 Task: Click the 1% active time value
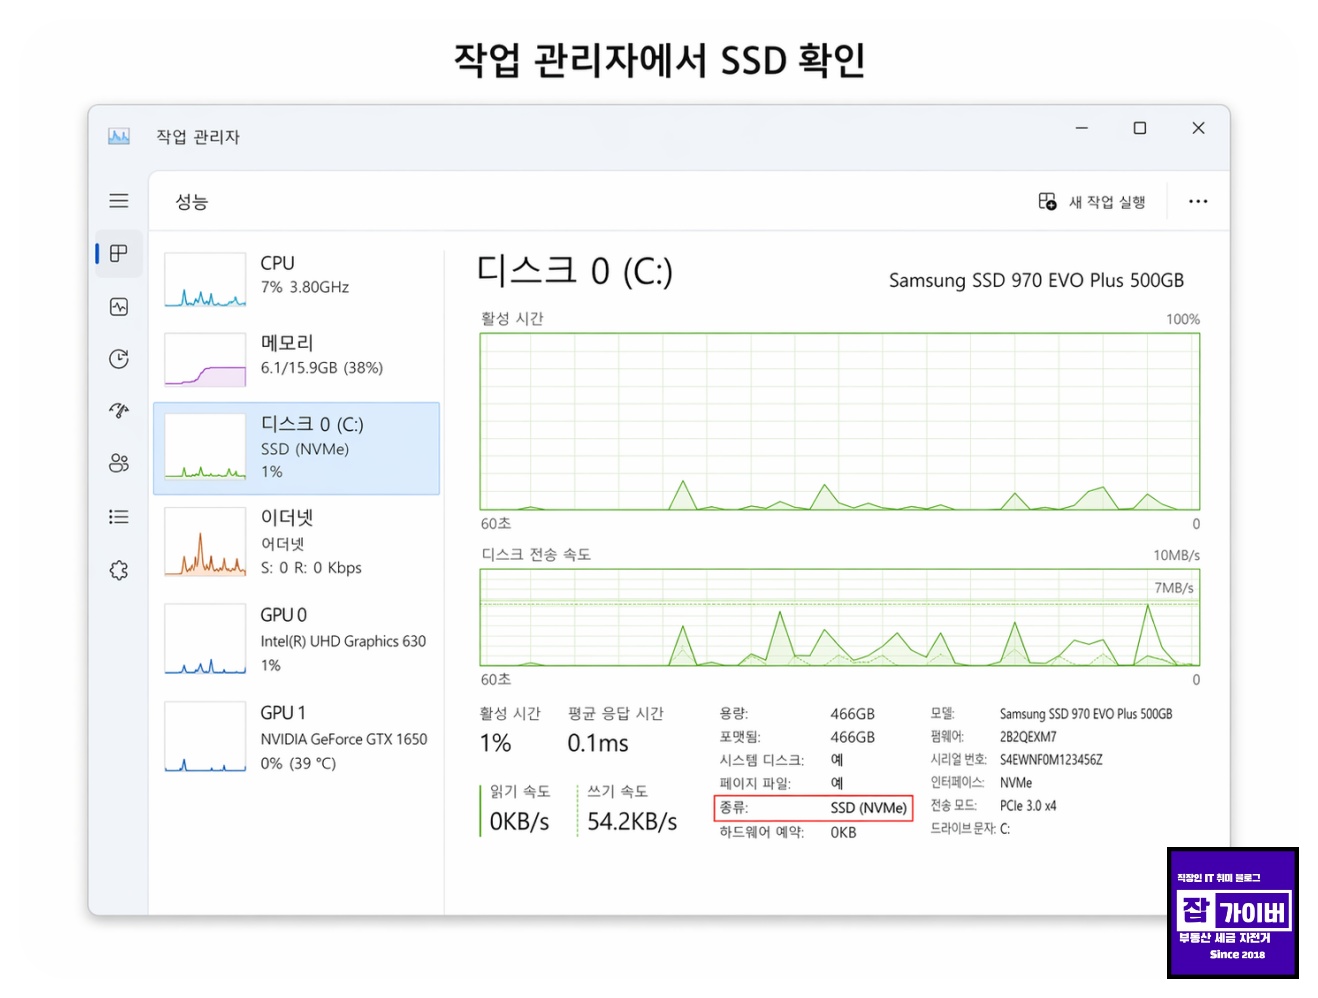pyautogui.click(x=495, y=744)
